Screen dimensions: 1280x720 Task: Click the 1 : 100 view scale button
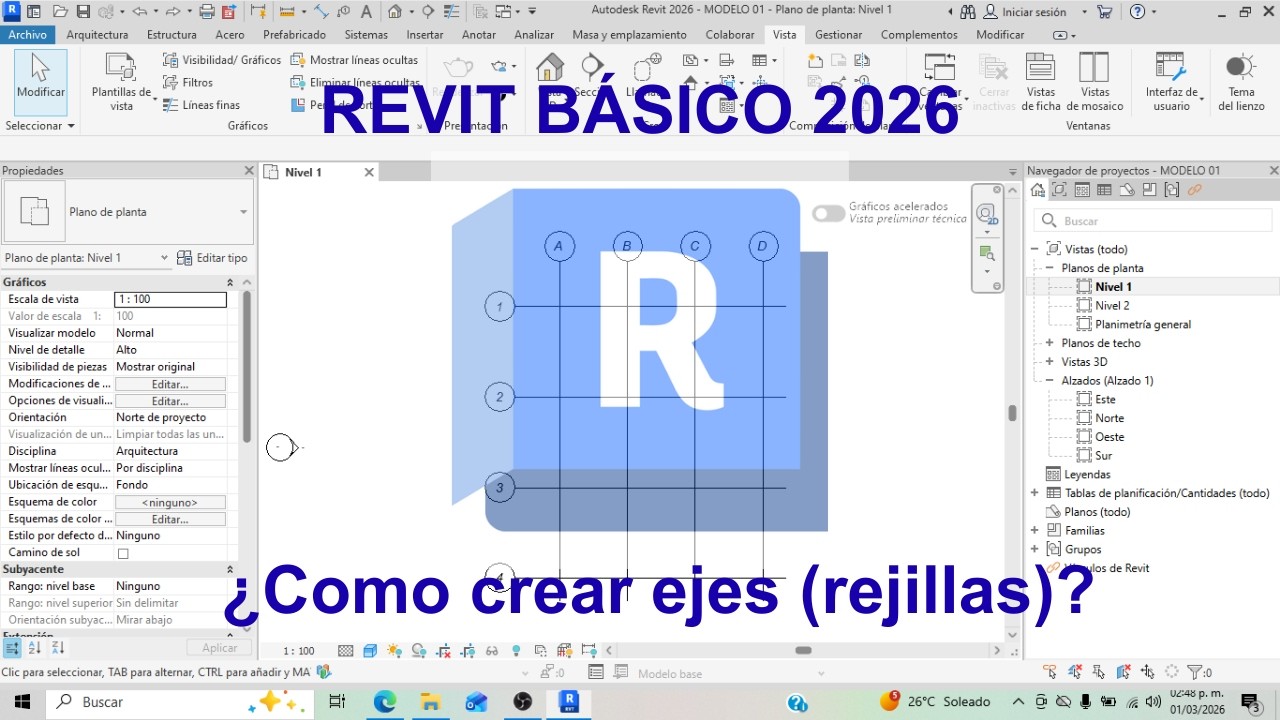click(x=299, y=650)
